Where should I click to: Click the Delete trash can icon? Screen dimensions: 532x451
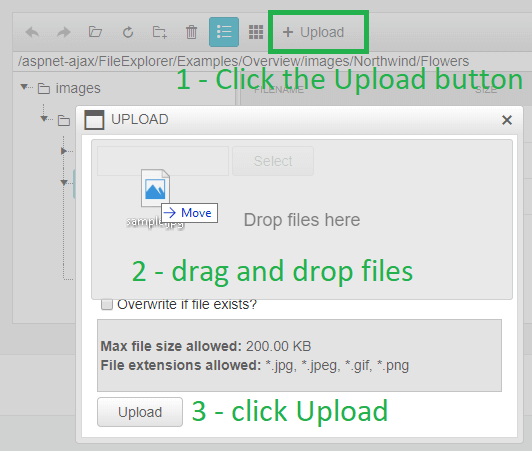tap(191, 32)
